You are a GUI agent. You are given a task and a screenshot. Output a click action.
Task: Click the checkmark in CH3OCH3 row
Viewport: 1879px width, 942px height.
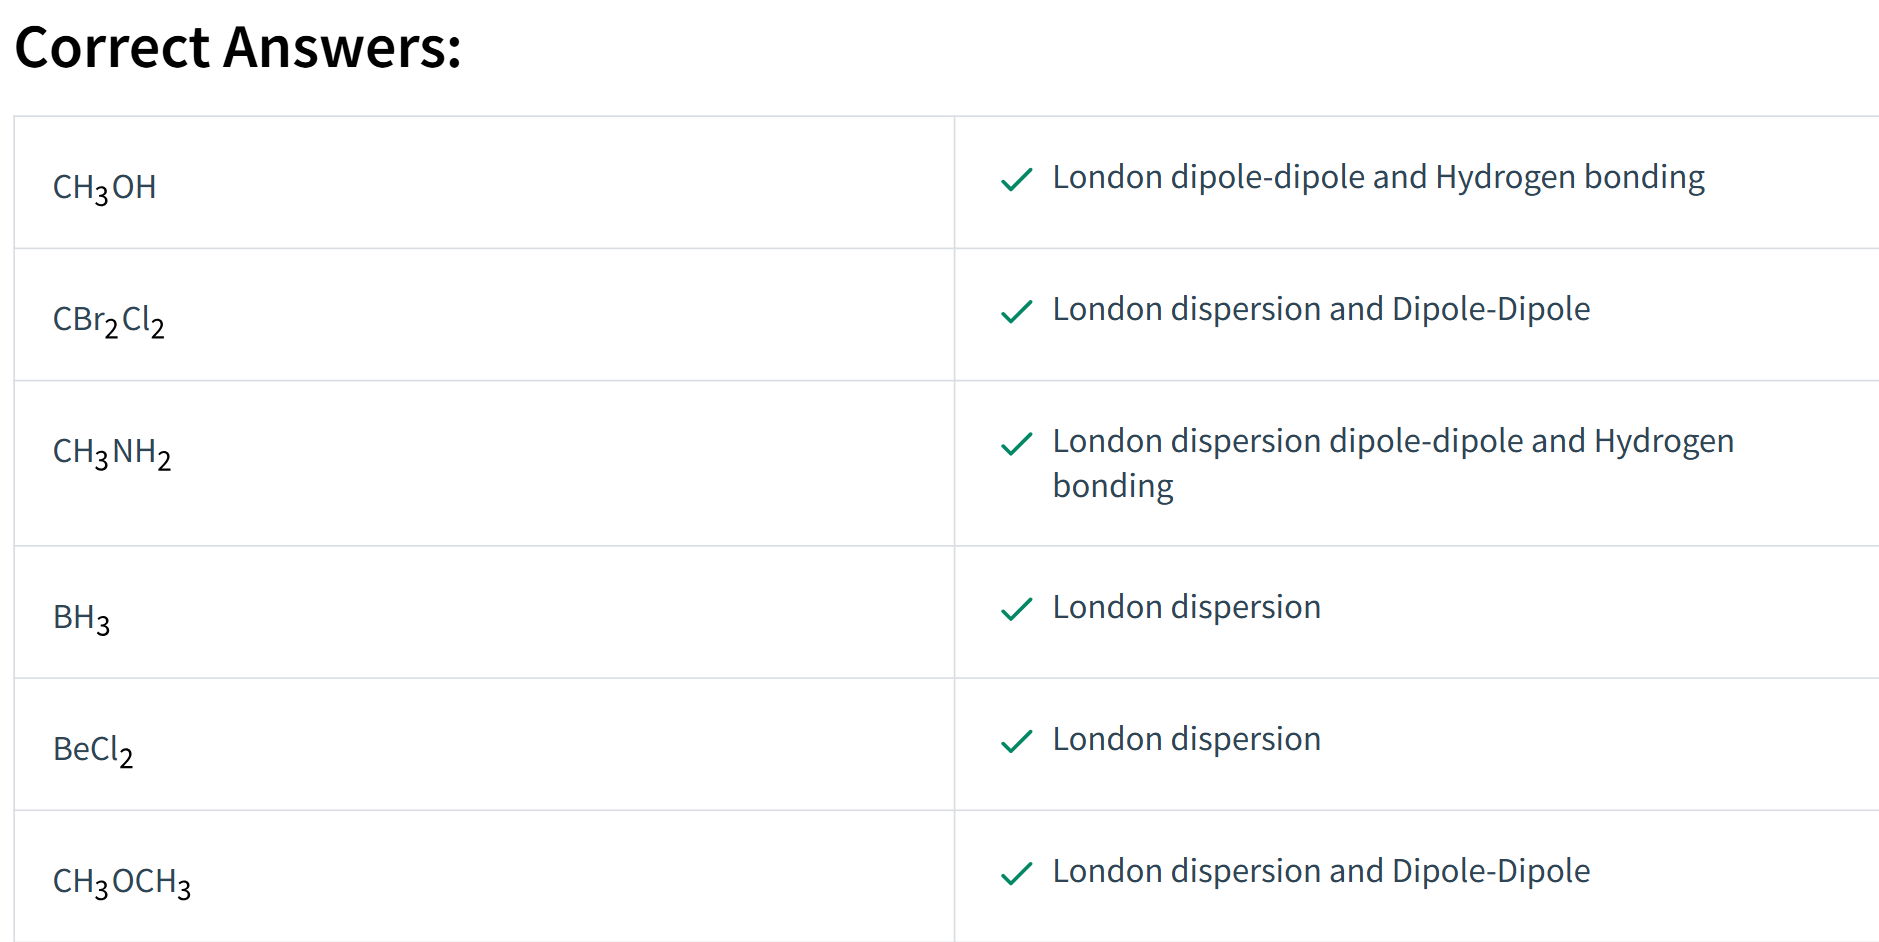point(1016,873)
